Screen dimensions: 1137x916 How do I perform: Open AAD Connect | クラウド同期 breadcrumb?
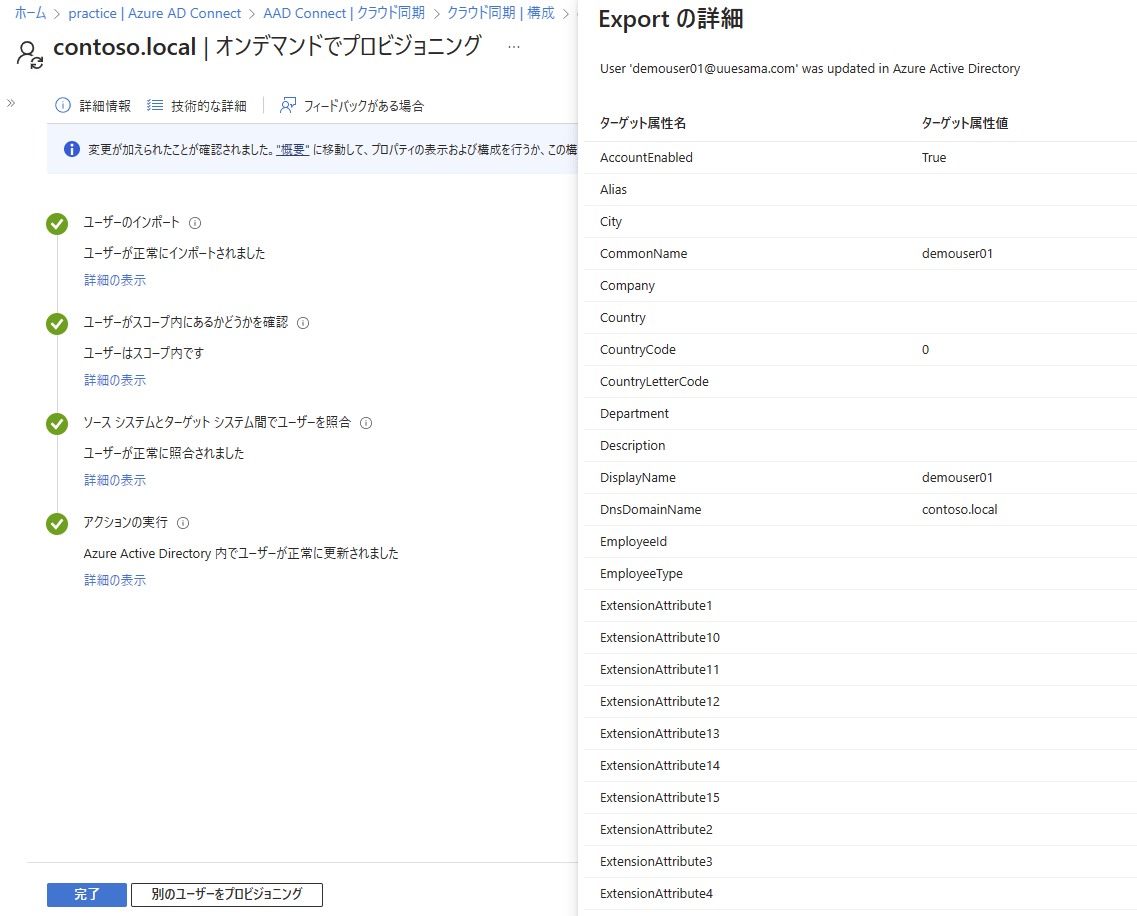[344, 13]
